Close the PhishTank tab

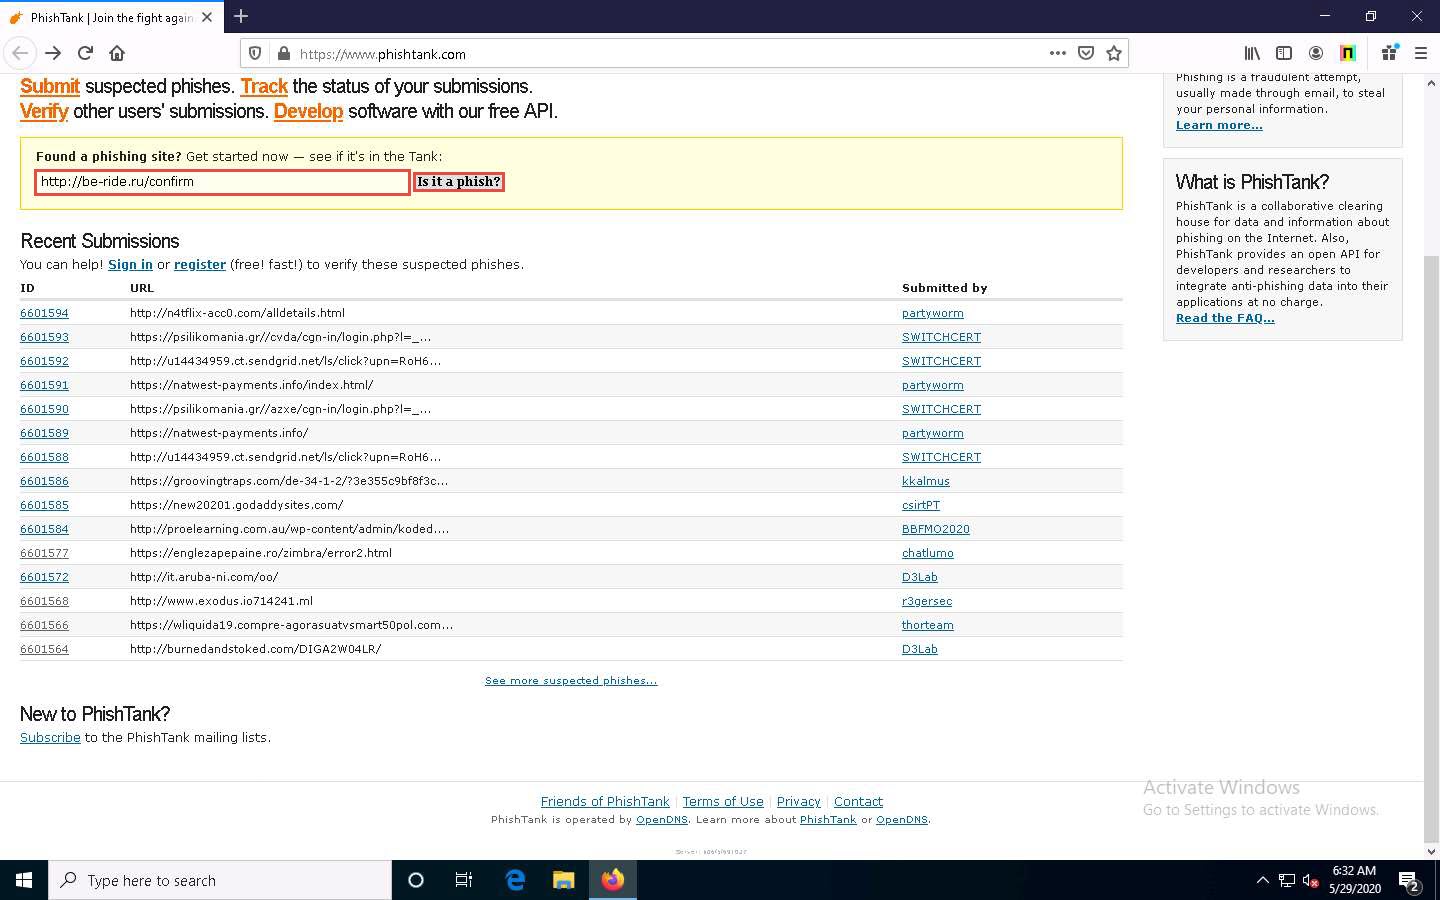(207, 17)
